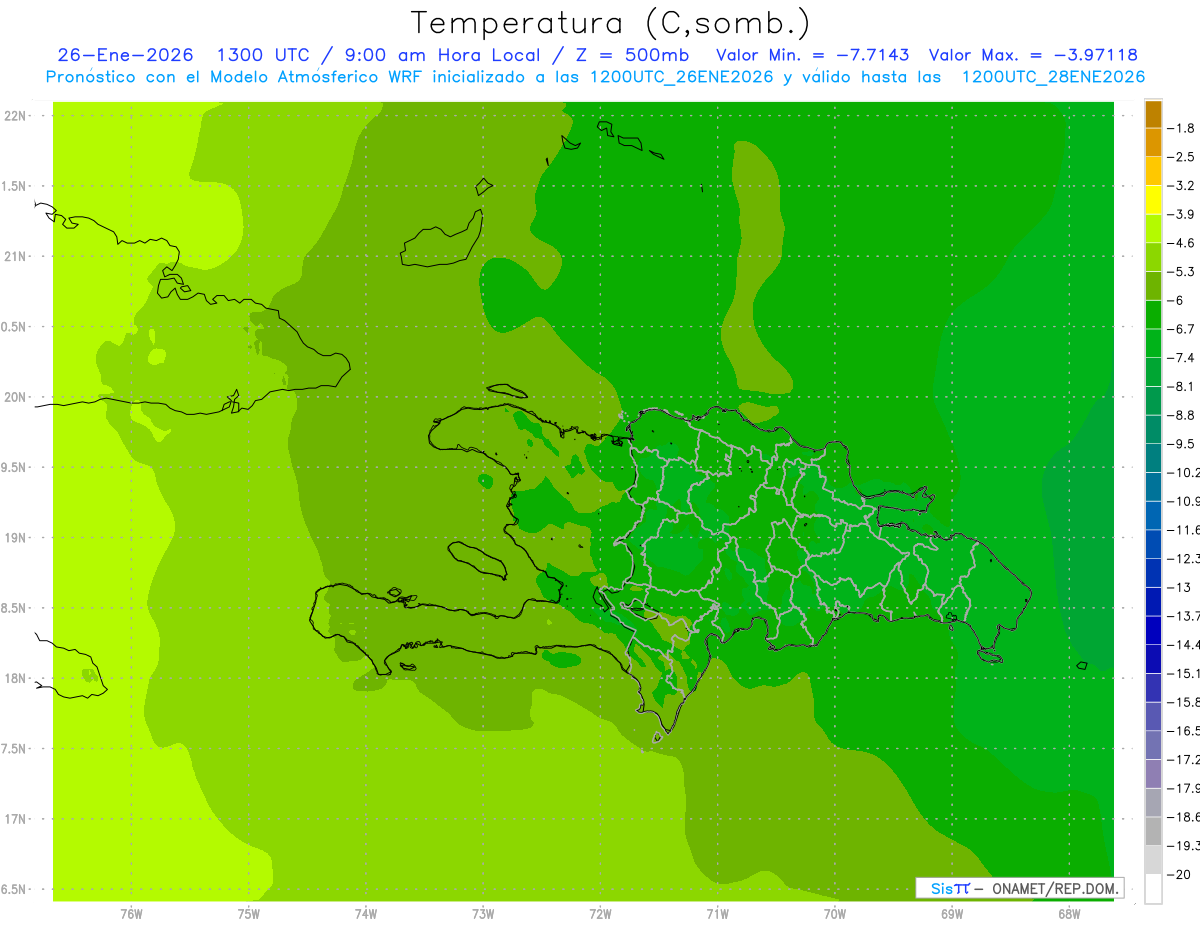Click the "73W" longitude axis label
Viewport: 1200px width, 927px height.
[x=483, y=913]
